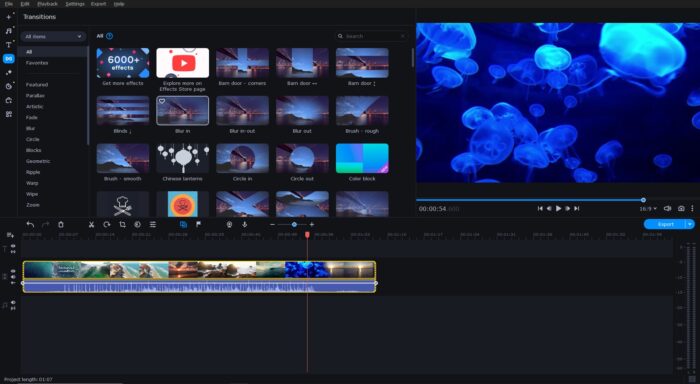Open the Sounds music-note sidebar icon

pos(8,31)
